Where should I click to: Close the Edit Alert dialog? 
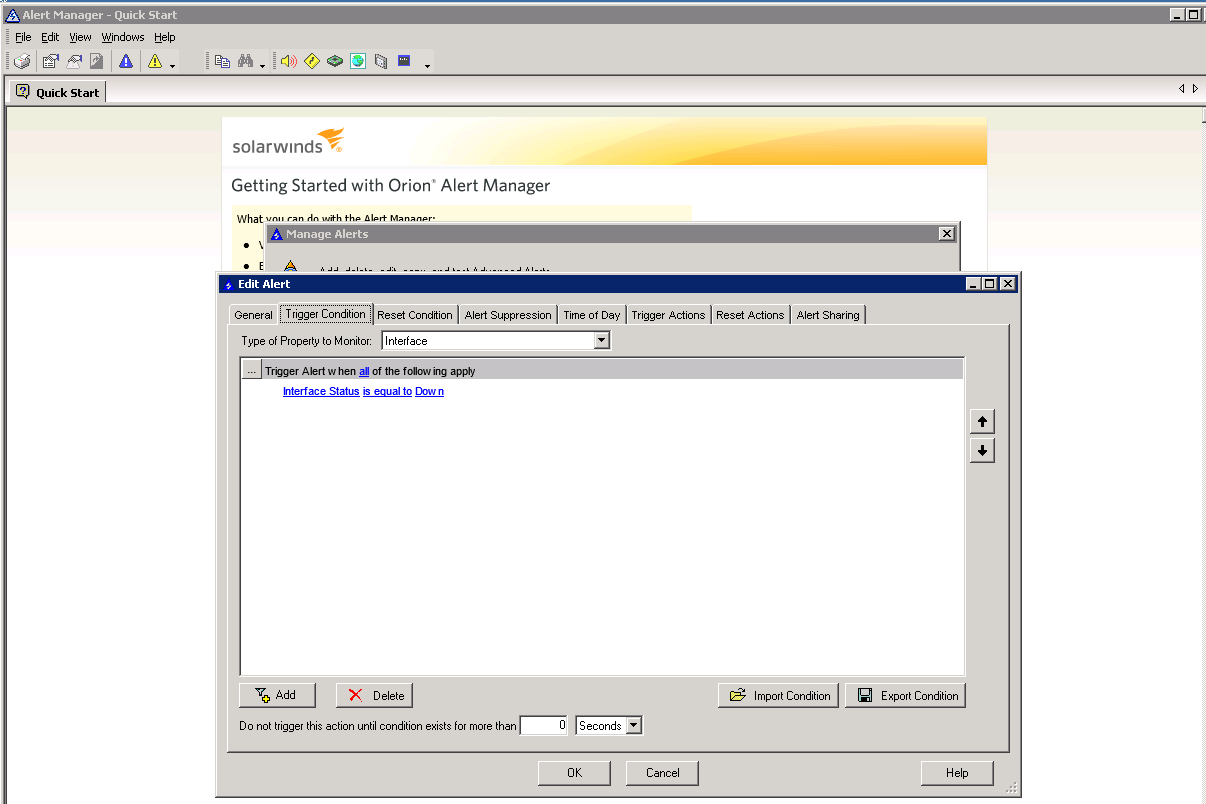pyautogui.click(x=1008, y=284)
